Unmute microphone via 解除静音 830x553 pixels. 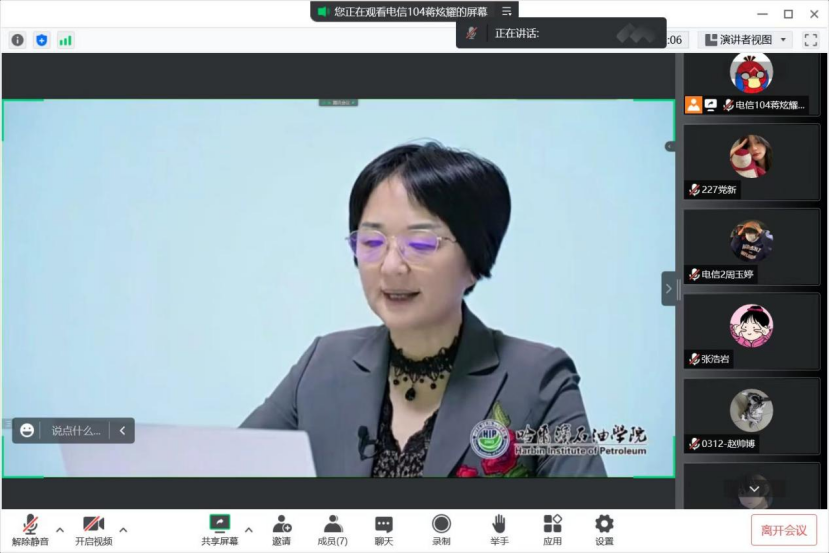click(x=31, y=530)
